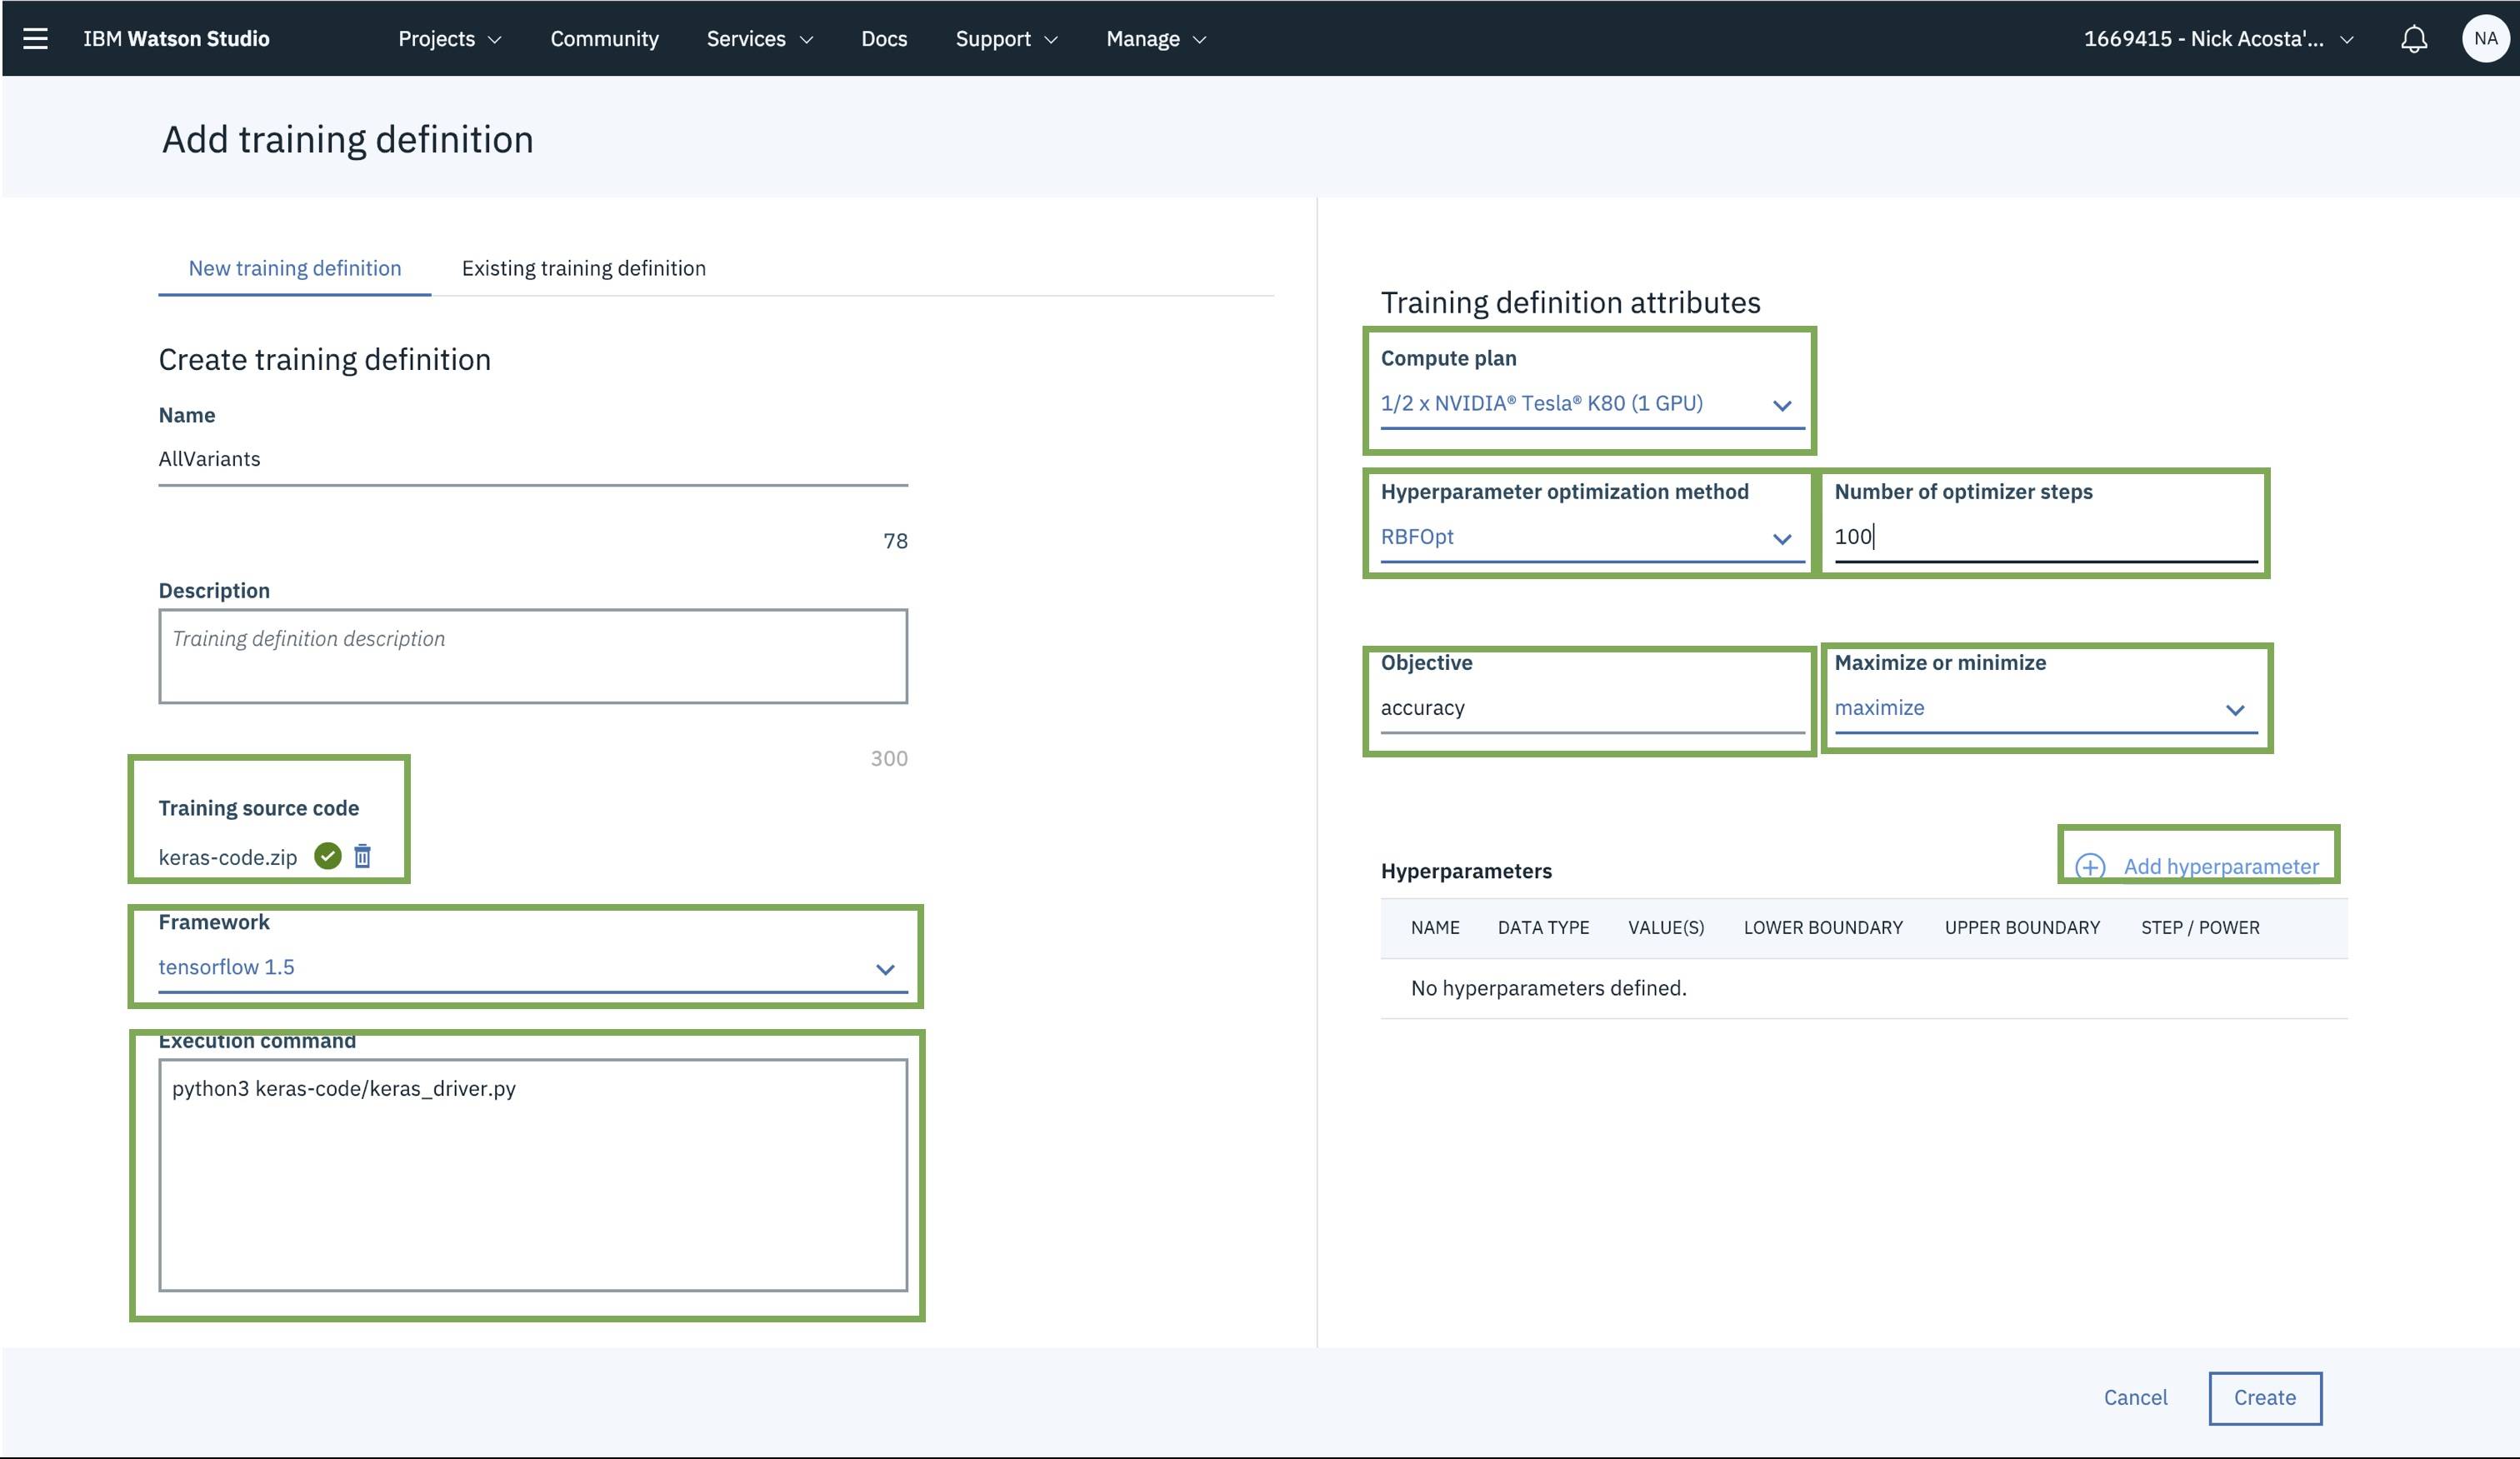Click the LOWER BOUNDARY column header
This screenshot has width=2520, height=1459.
coord(1823,927)
